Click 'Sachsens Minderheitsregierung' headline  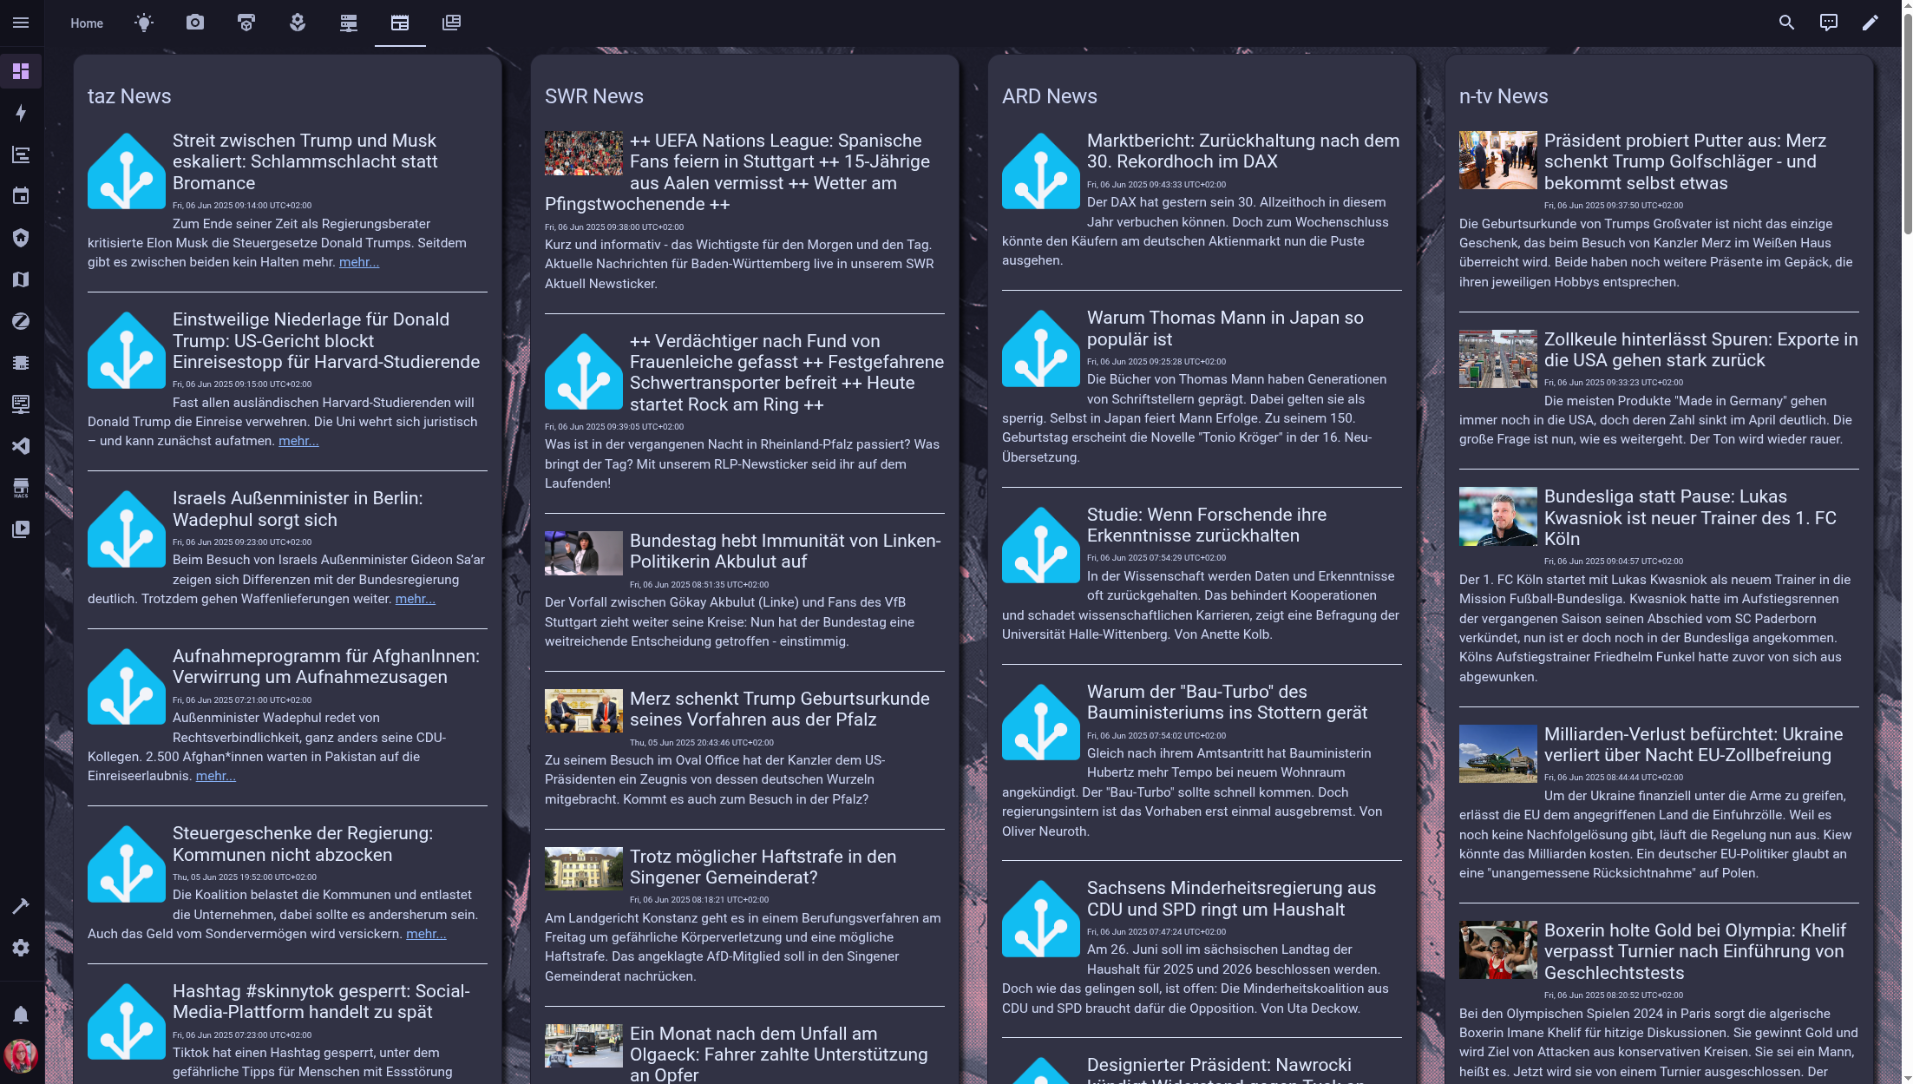tap(1231, 898)
